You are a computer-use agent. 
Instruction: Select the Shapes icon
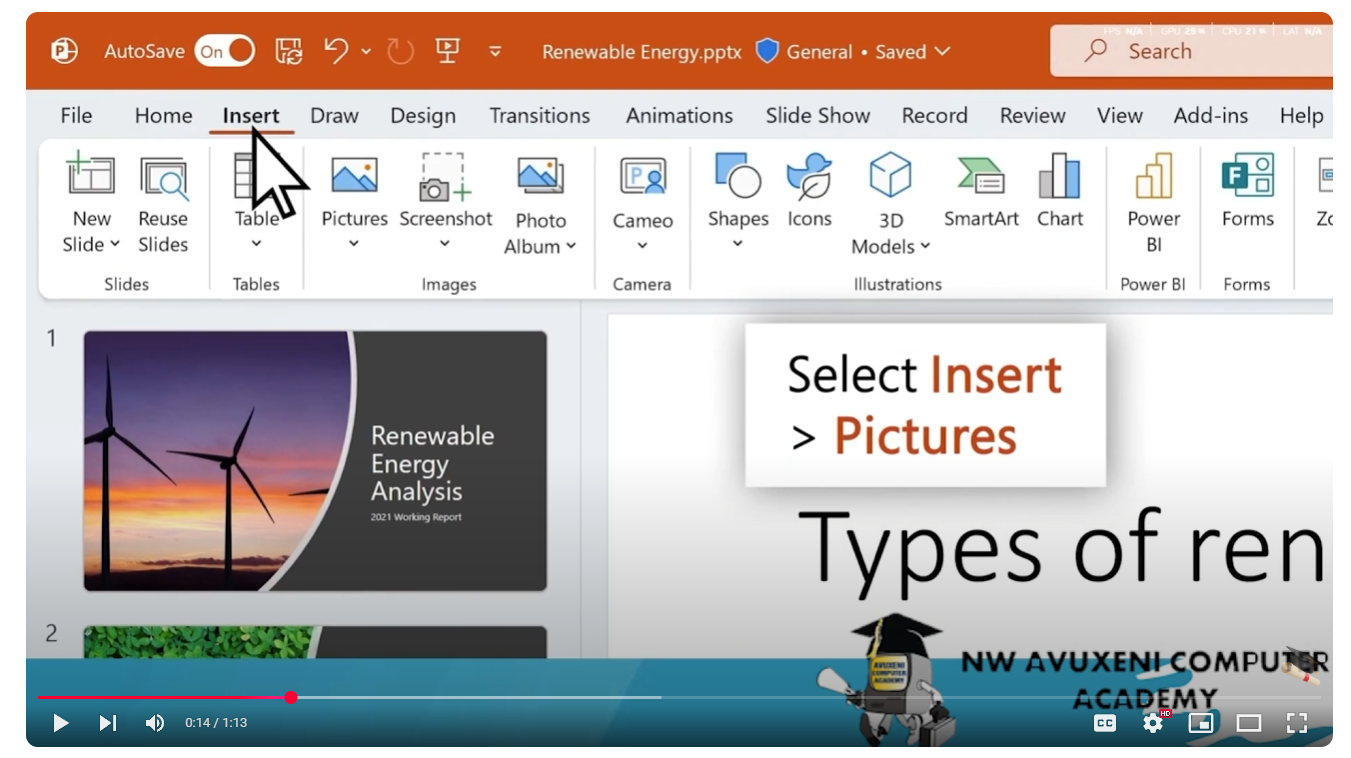point(738,177)
